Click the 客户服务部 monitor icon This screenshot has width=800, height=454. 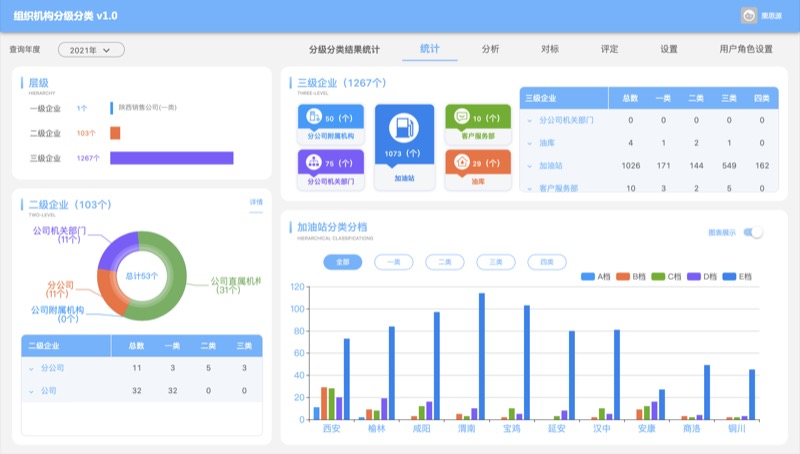462,116
